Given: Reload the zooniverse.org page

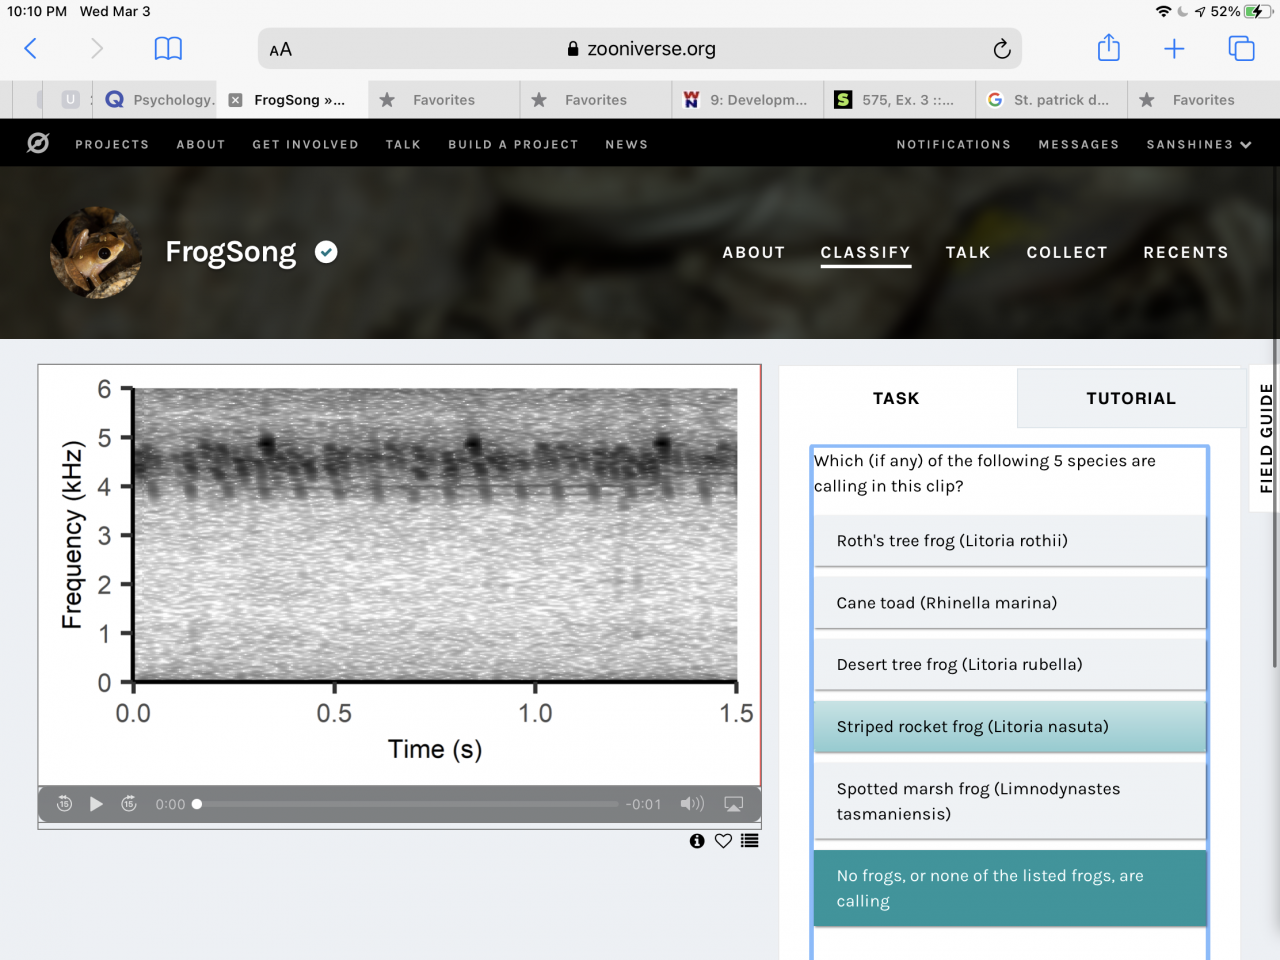Looking at the screenshot, I should (1001, 49).
